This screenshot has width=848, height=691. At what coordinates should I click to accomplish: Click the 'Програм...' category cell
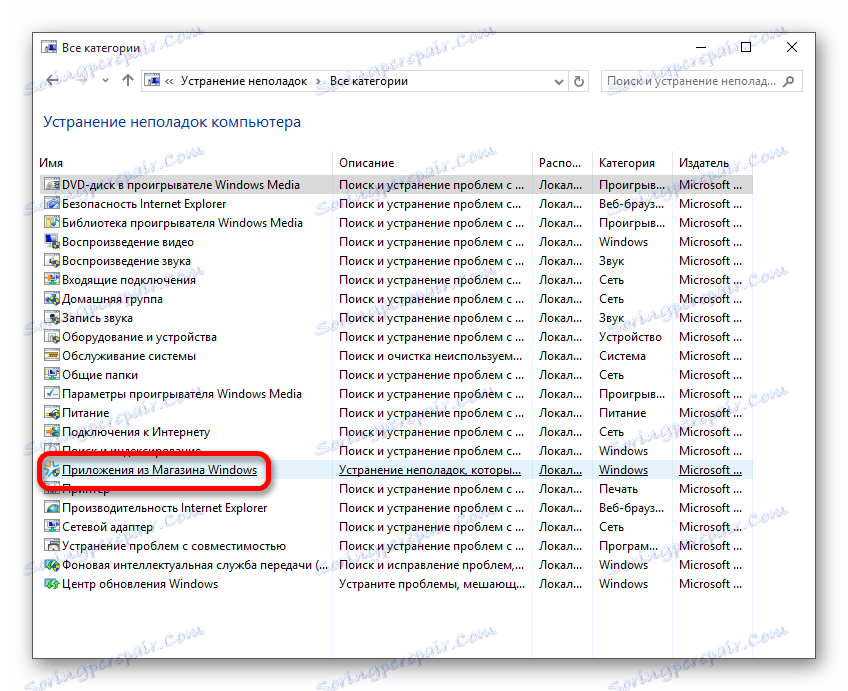pyautogui.click(x=628, y=546)
